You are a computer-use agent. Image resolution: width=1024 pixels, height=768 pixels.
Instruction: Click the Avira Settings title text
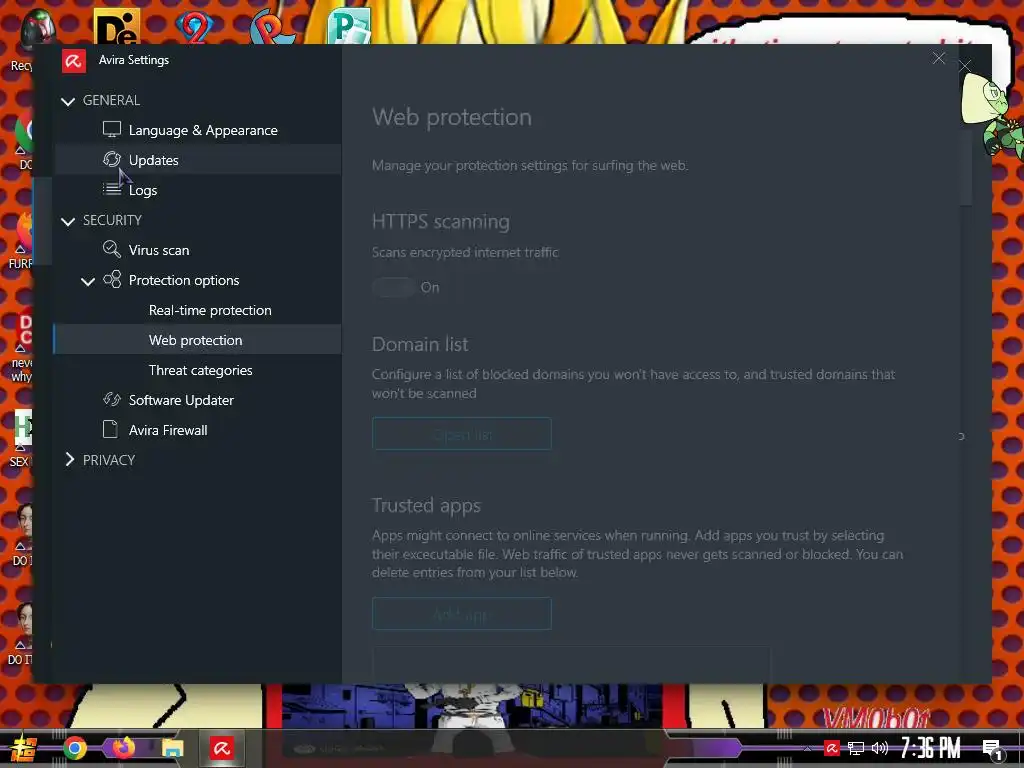point(134,60)
